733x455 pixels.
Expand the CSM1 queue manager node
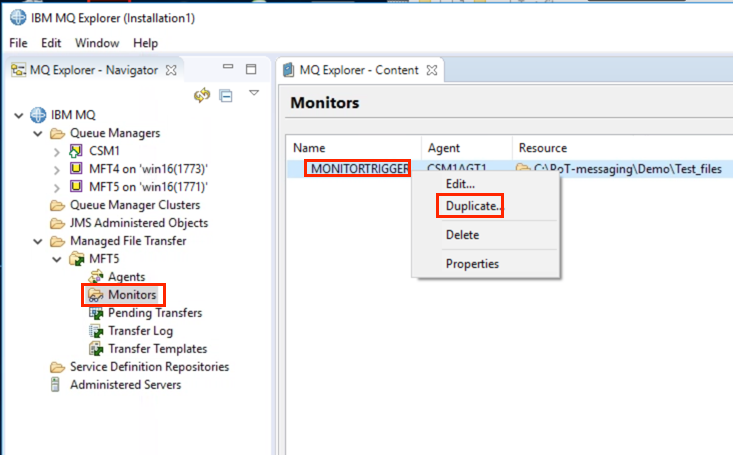pos(57,152)
